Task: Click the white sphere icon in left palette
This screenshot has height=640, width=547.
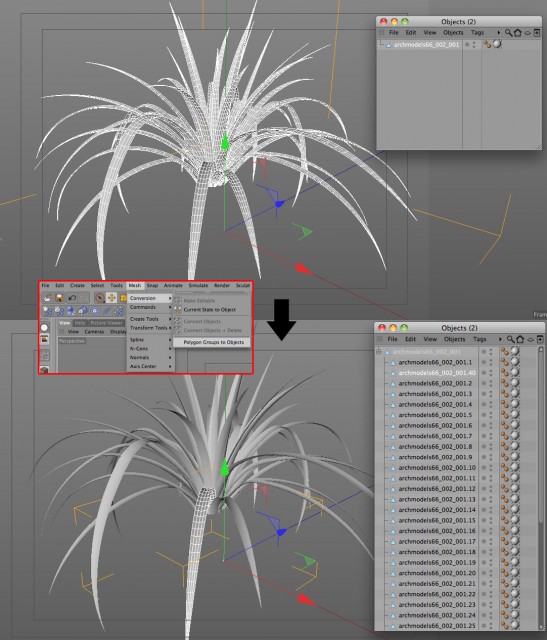Action: 44,327
